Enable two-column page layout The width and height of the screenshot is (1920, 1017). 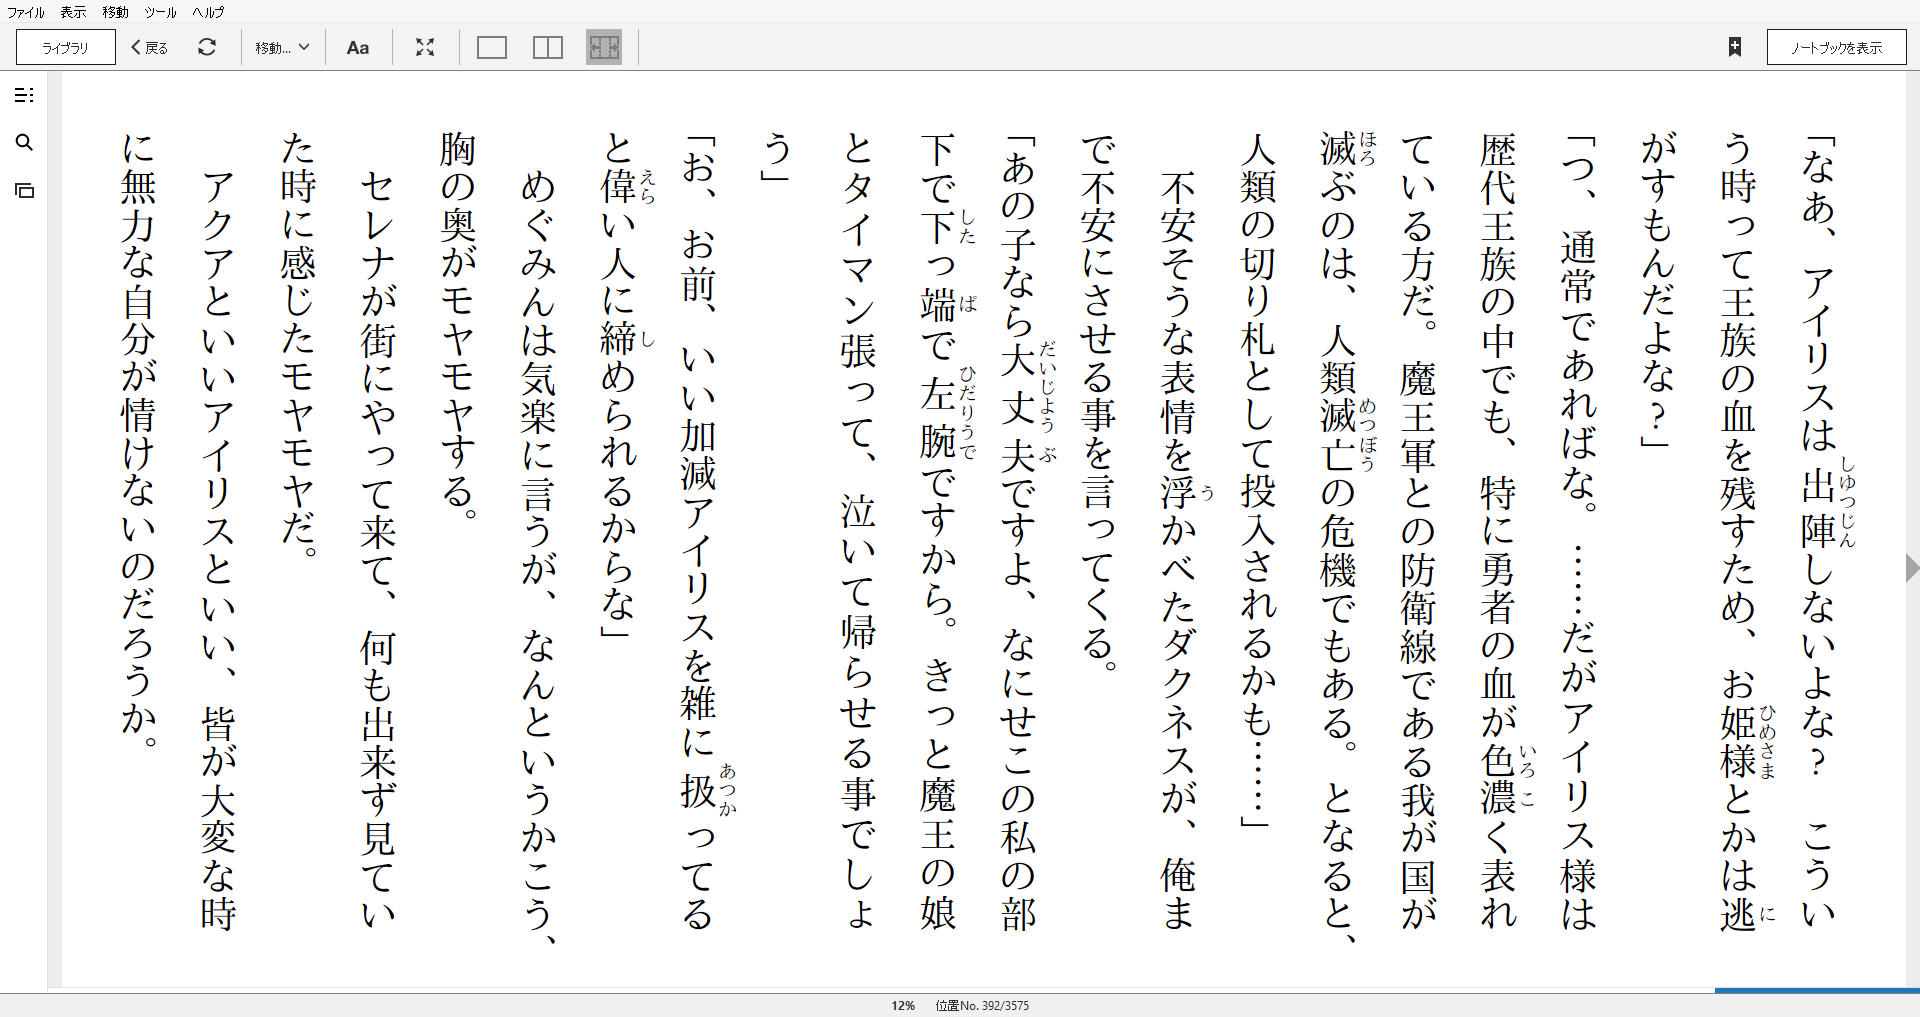(547, 46)
